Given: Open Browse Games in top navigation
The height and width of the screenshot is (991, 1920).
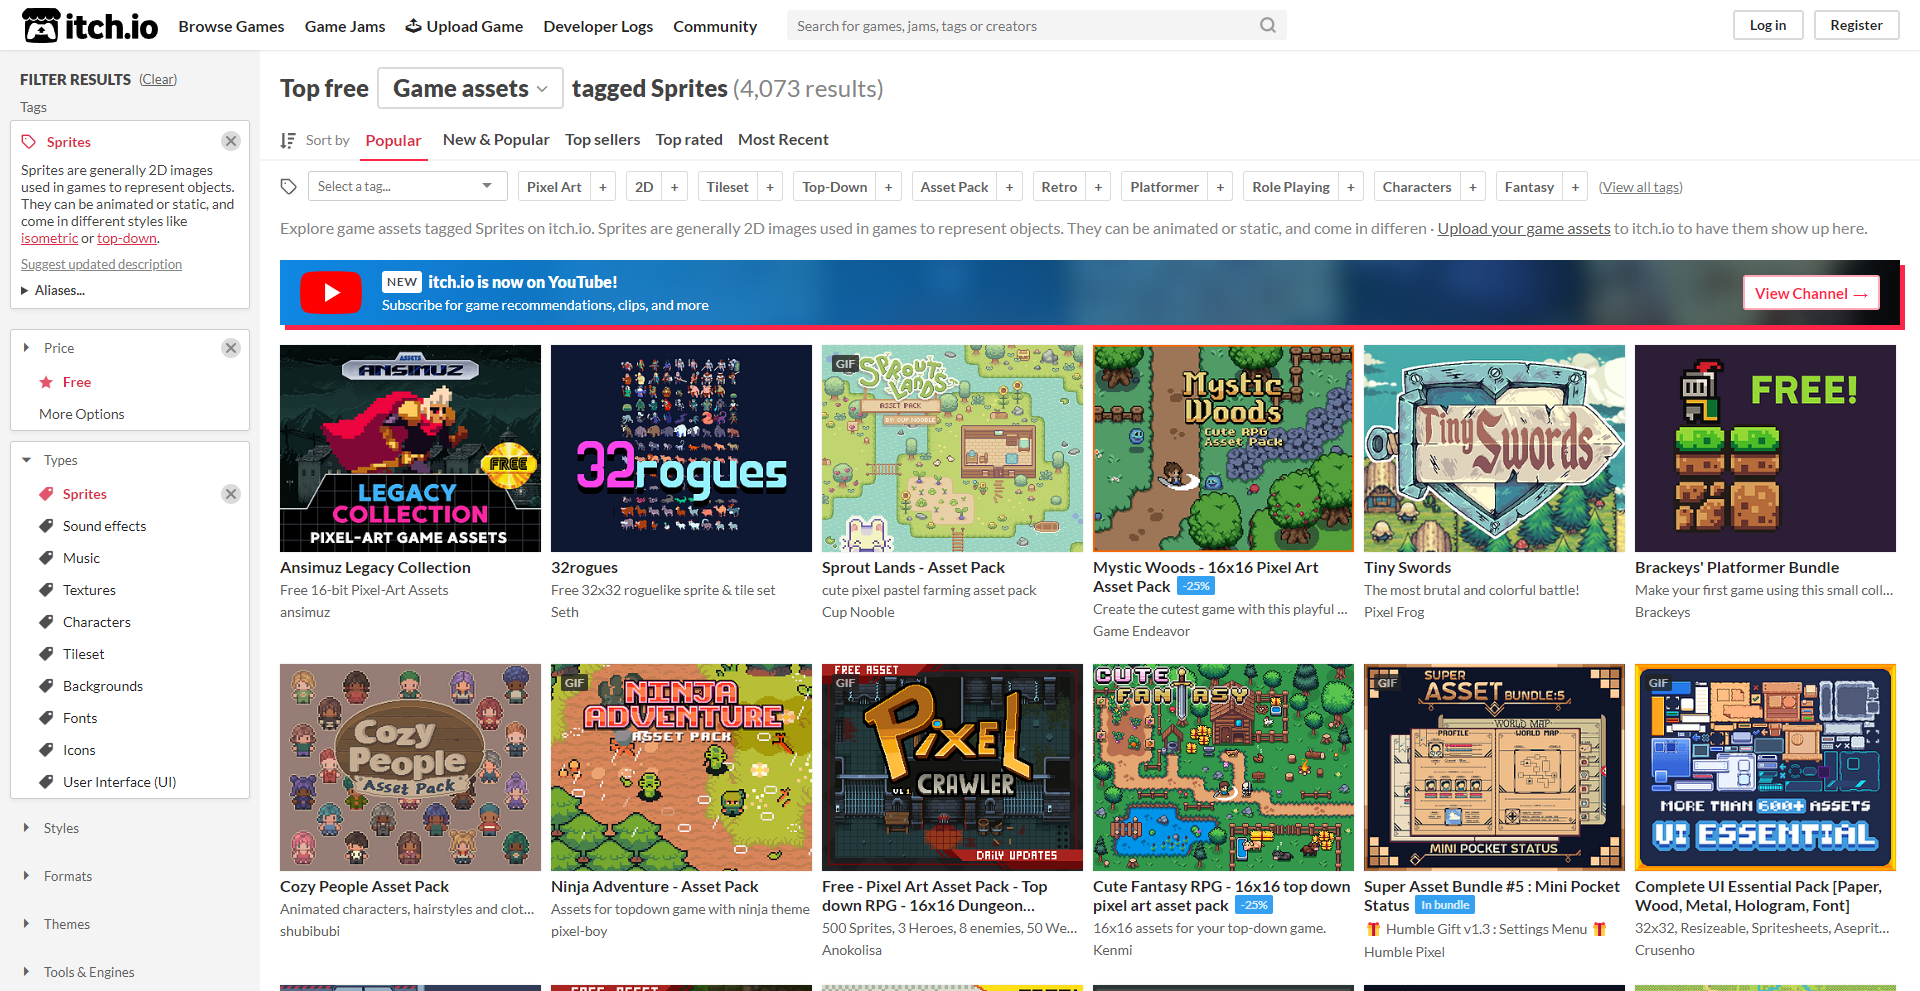Looking at the screenshot, I should point(231,26).
